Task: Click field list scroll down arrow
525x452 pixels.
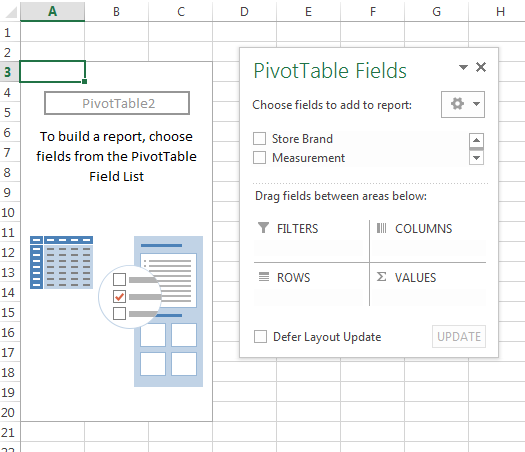Action: pyautogui.click(x=476, y=158)
